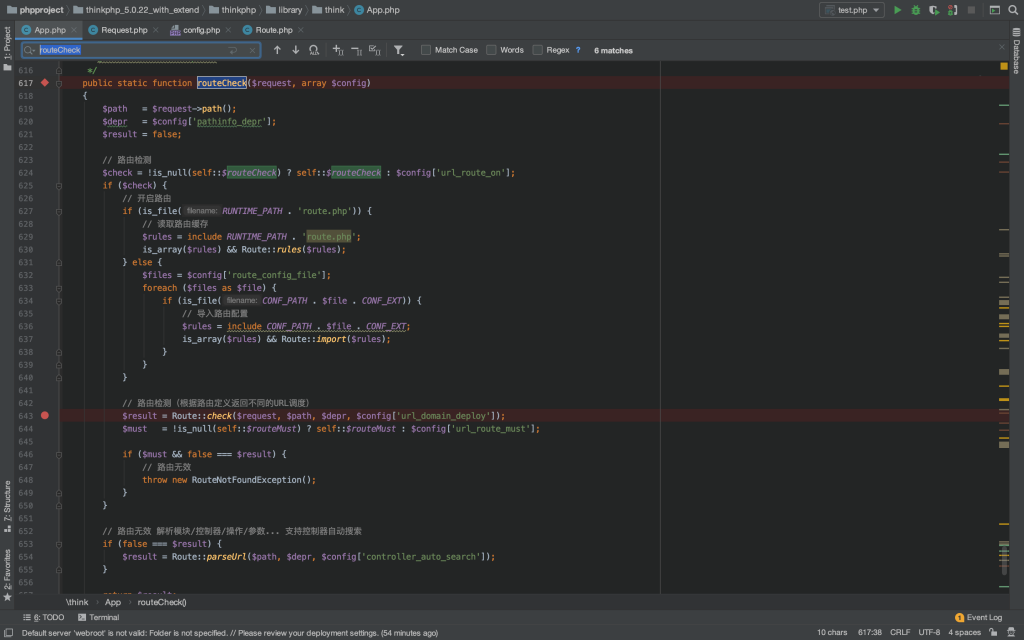Screen dimensions: 1024x640
Task: Toggle the breakpoint on line 643
Action: [x=44, y=415]
